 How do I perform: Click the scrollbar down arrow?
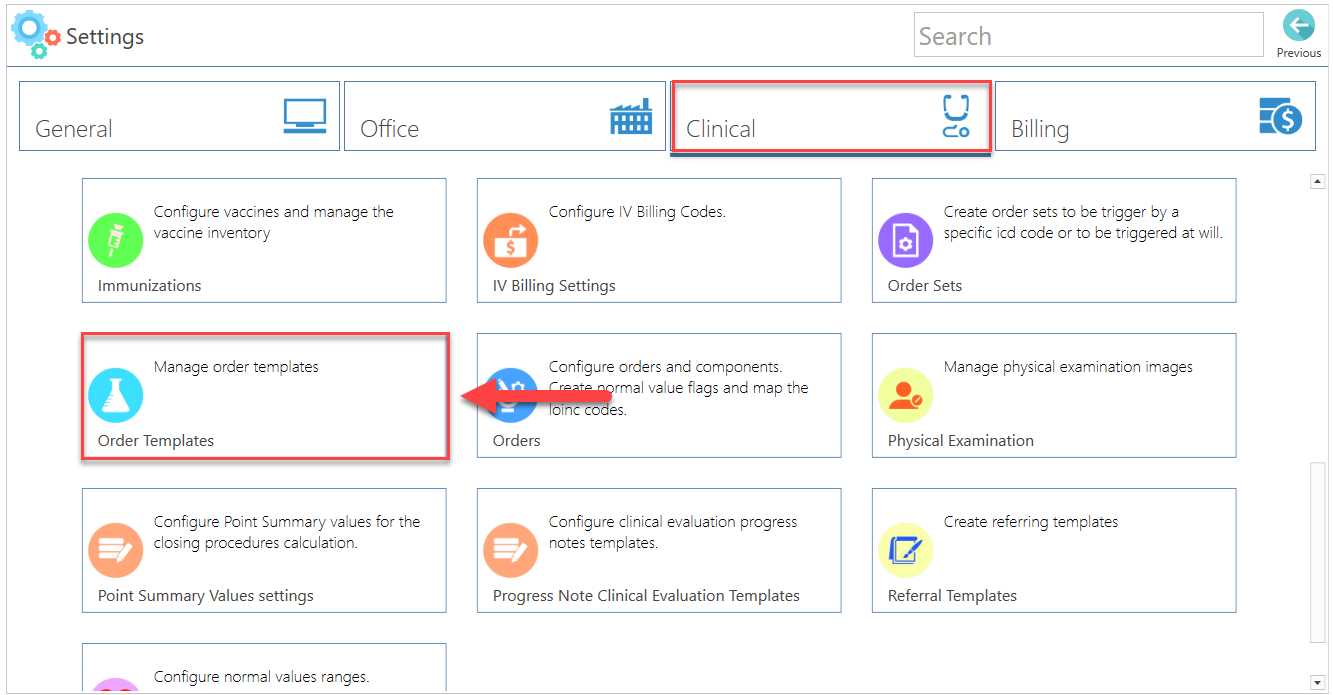pyautogui.click(x=1317, y=683)
